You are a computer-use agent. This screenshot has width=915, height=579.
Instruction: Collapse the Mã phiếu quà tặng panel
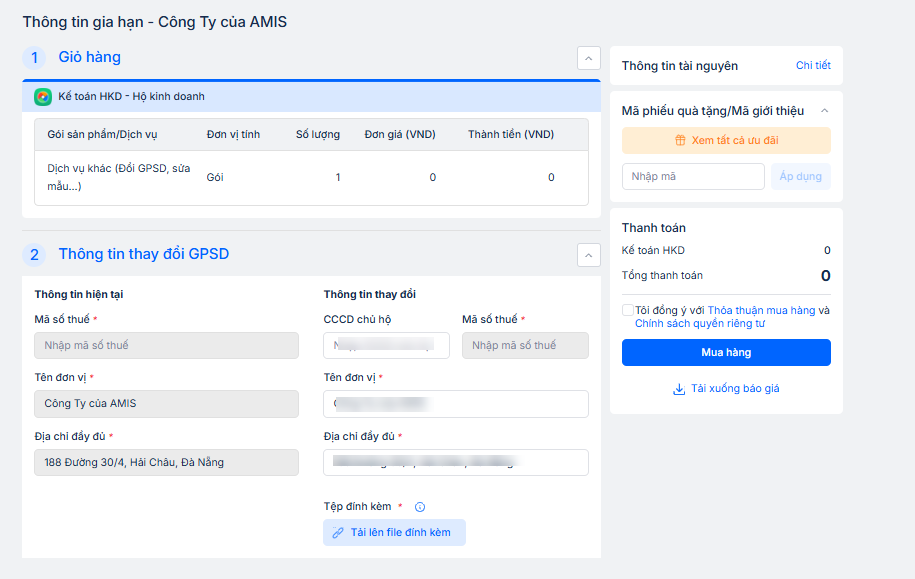coord(825,111)
